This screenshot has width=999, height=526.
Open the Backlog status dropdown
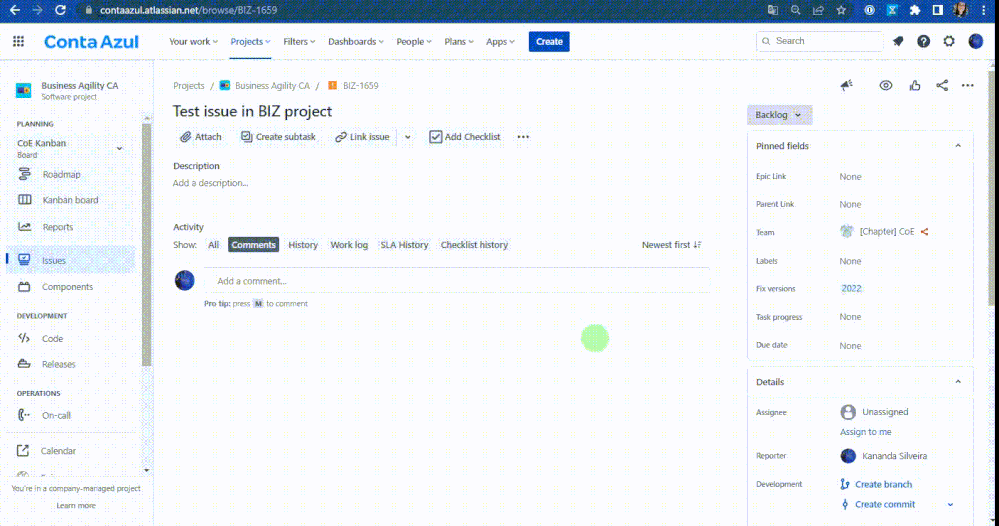click(779, 115)
